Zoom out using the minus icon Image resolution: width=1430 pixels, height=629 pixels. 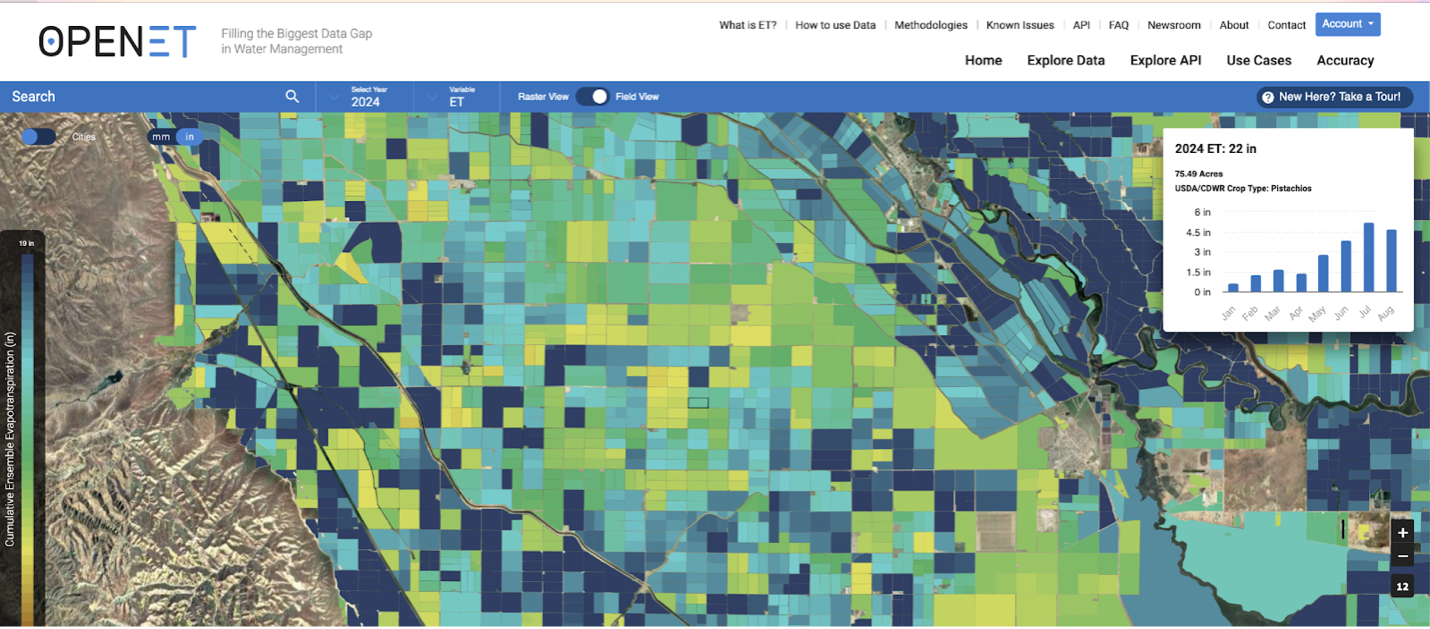coord(1403,556)
